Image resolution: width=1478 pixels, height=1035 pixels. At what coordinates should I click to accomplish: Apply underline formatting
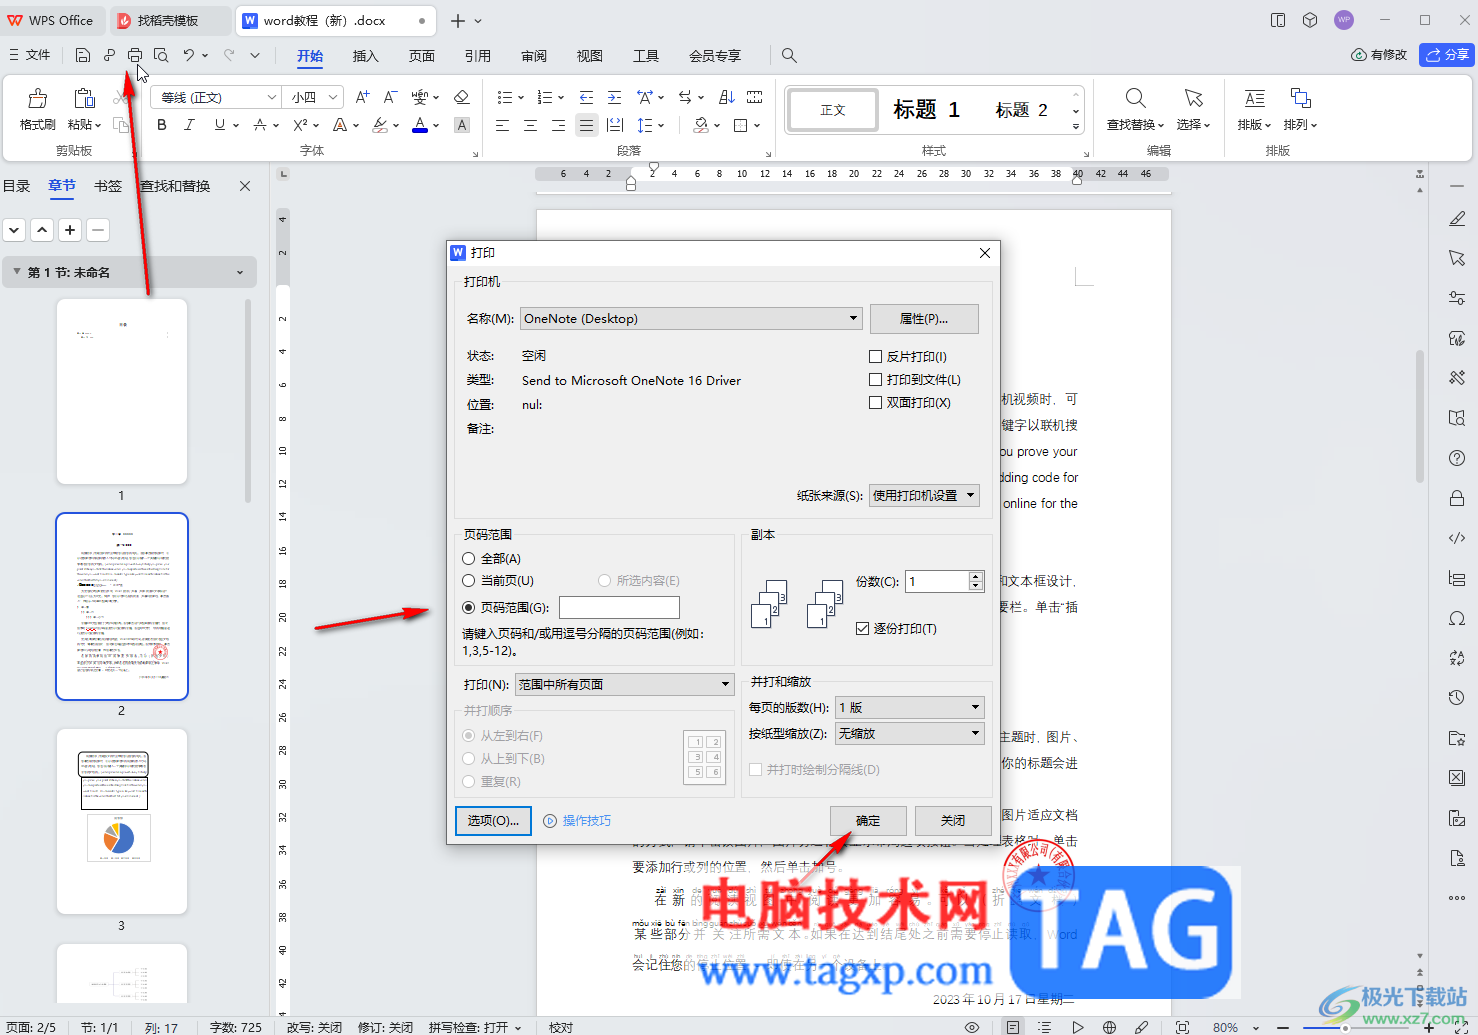click(219, 125)
